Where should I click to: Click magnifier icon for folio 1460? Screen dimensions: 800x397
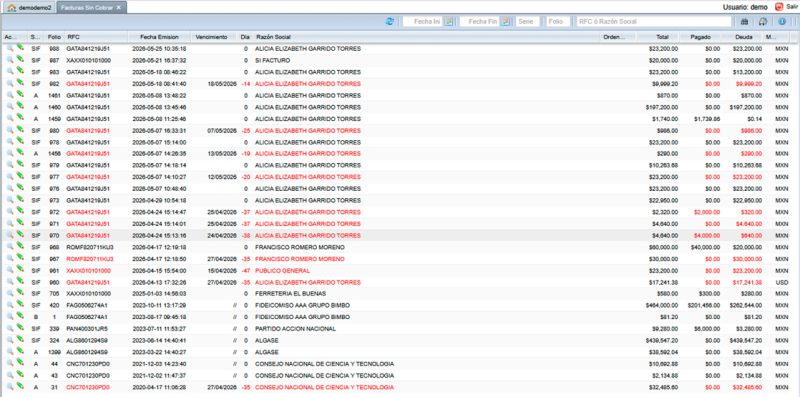pos(10,107)
